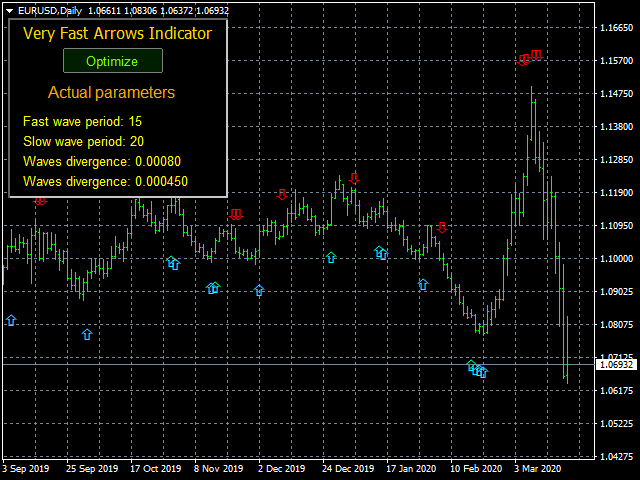Image resolution: width=640 pixels, height=480 pixels.
Task: Select the 1.09025 price scale label
Action: pos(616,291)
